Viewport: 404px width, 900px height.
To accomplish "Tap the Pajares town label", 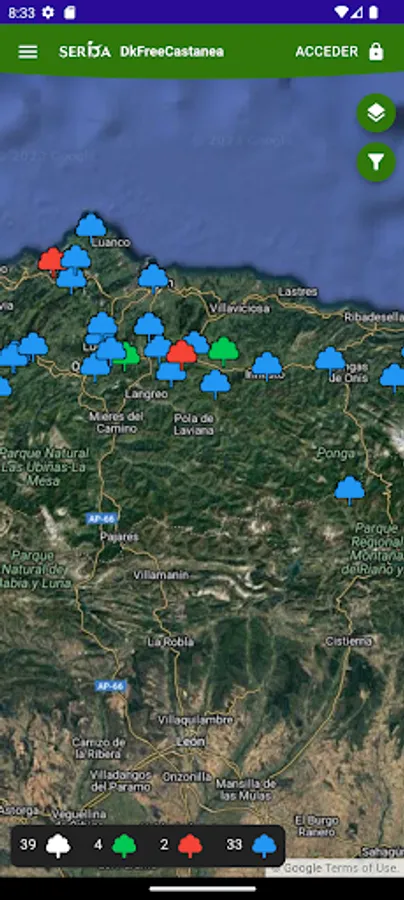I will tap(119, 537).
